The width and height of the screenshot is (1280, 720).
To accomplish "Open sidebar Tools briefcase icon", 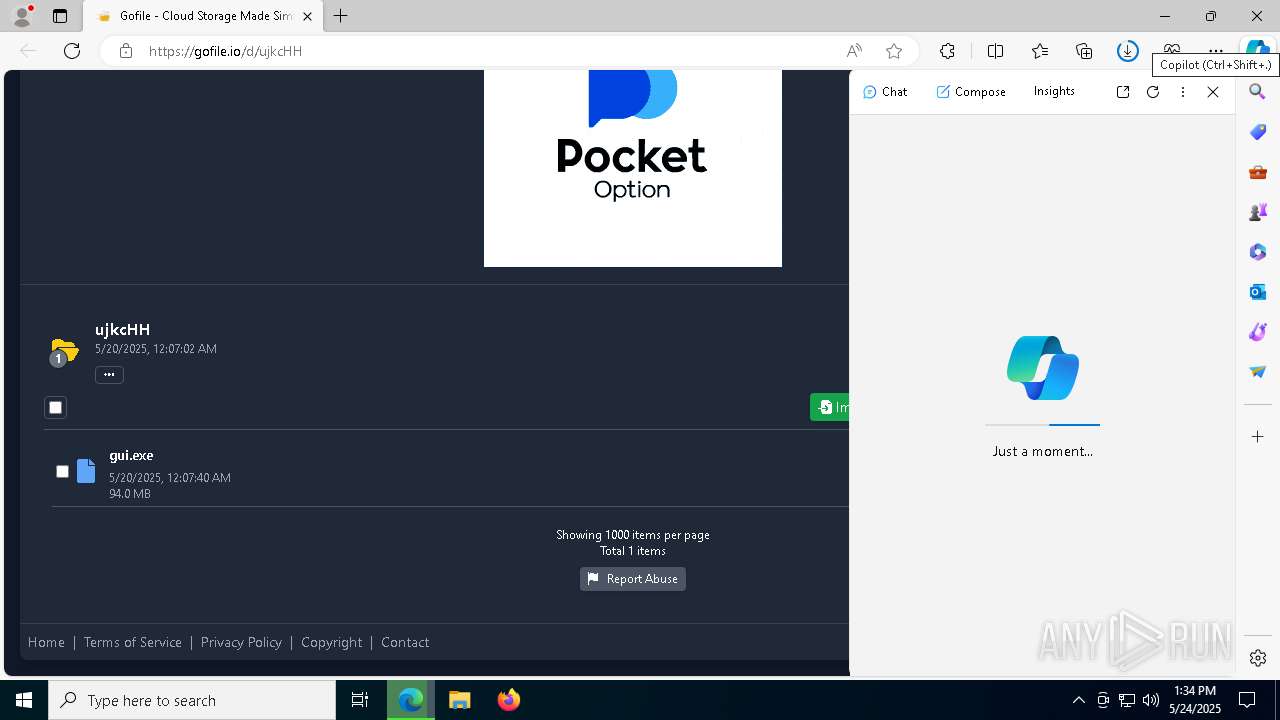I will pos(1258,172).
